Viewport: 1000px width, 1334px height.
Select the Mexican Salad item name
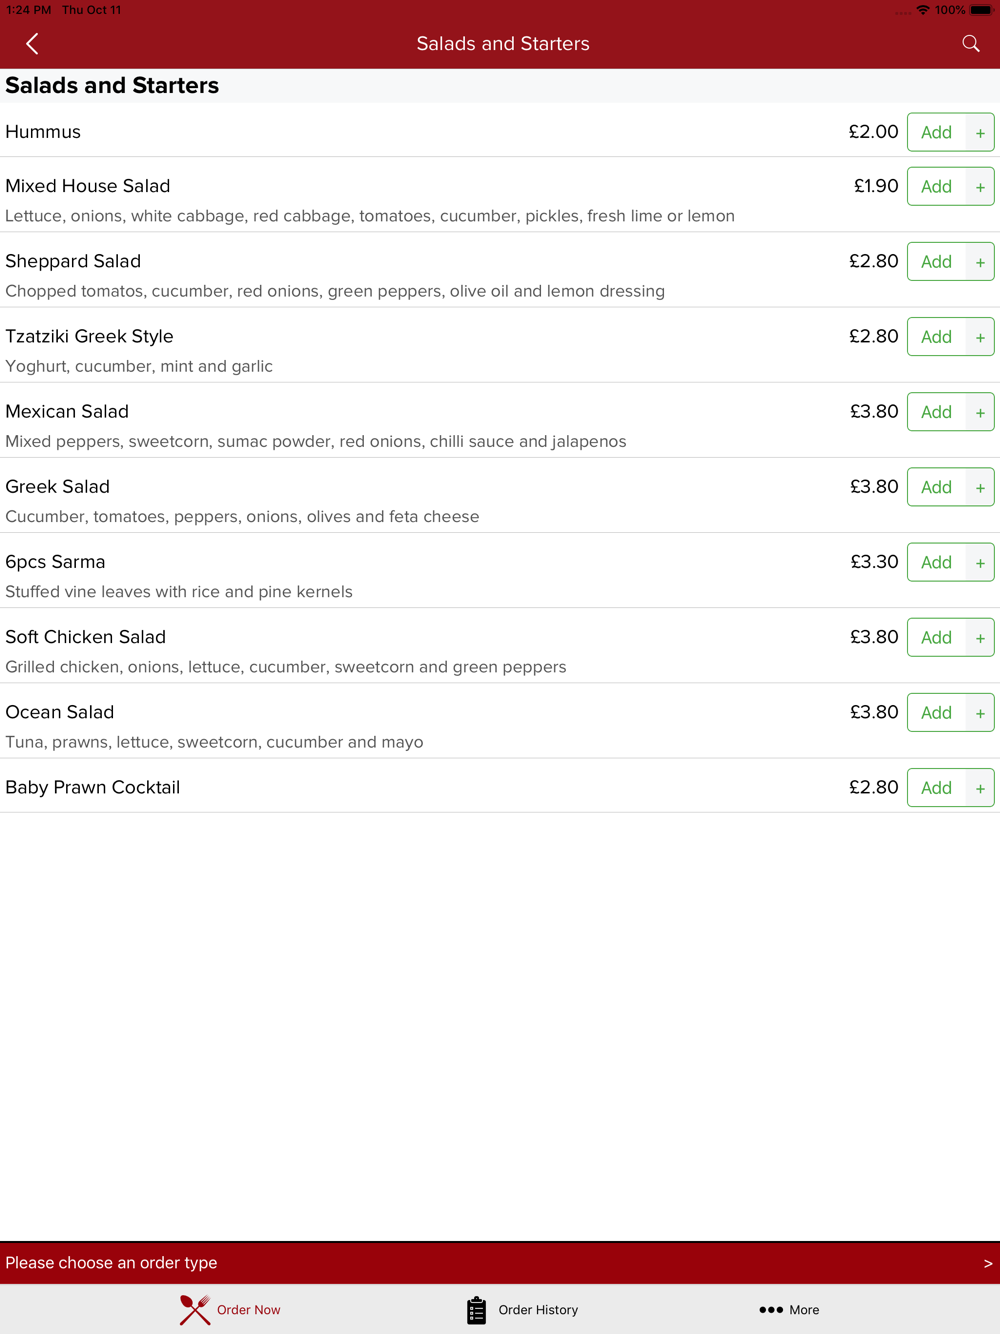pyautogui.click(x=67, y=412)
